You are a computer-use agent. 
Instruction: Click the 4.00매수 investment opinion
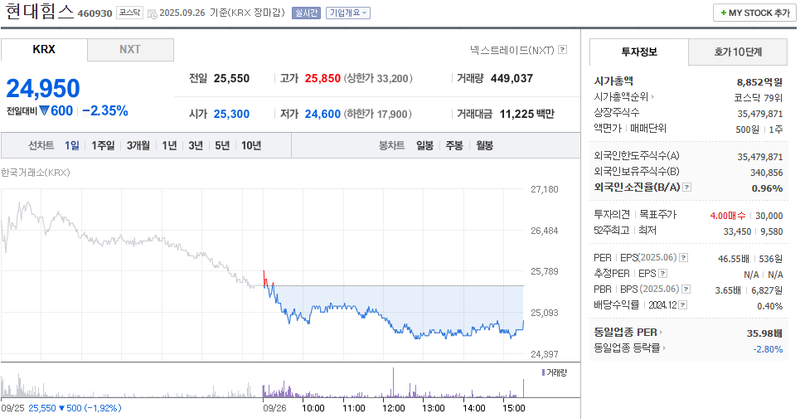click(727, 216)
